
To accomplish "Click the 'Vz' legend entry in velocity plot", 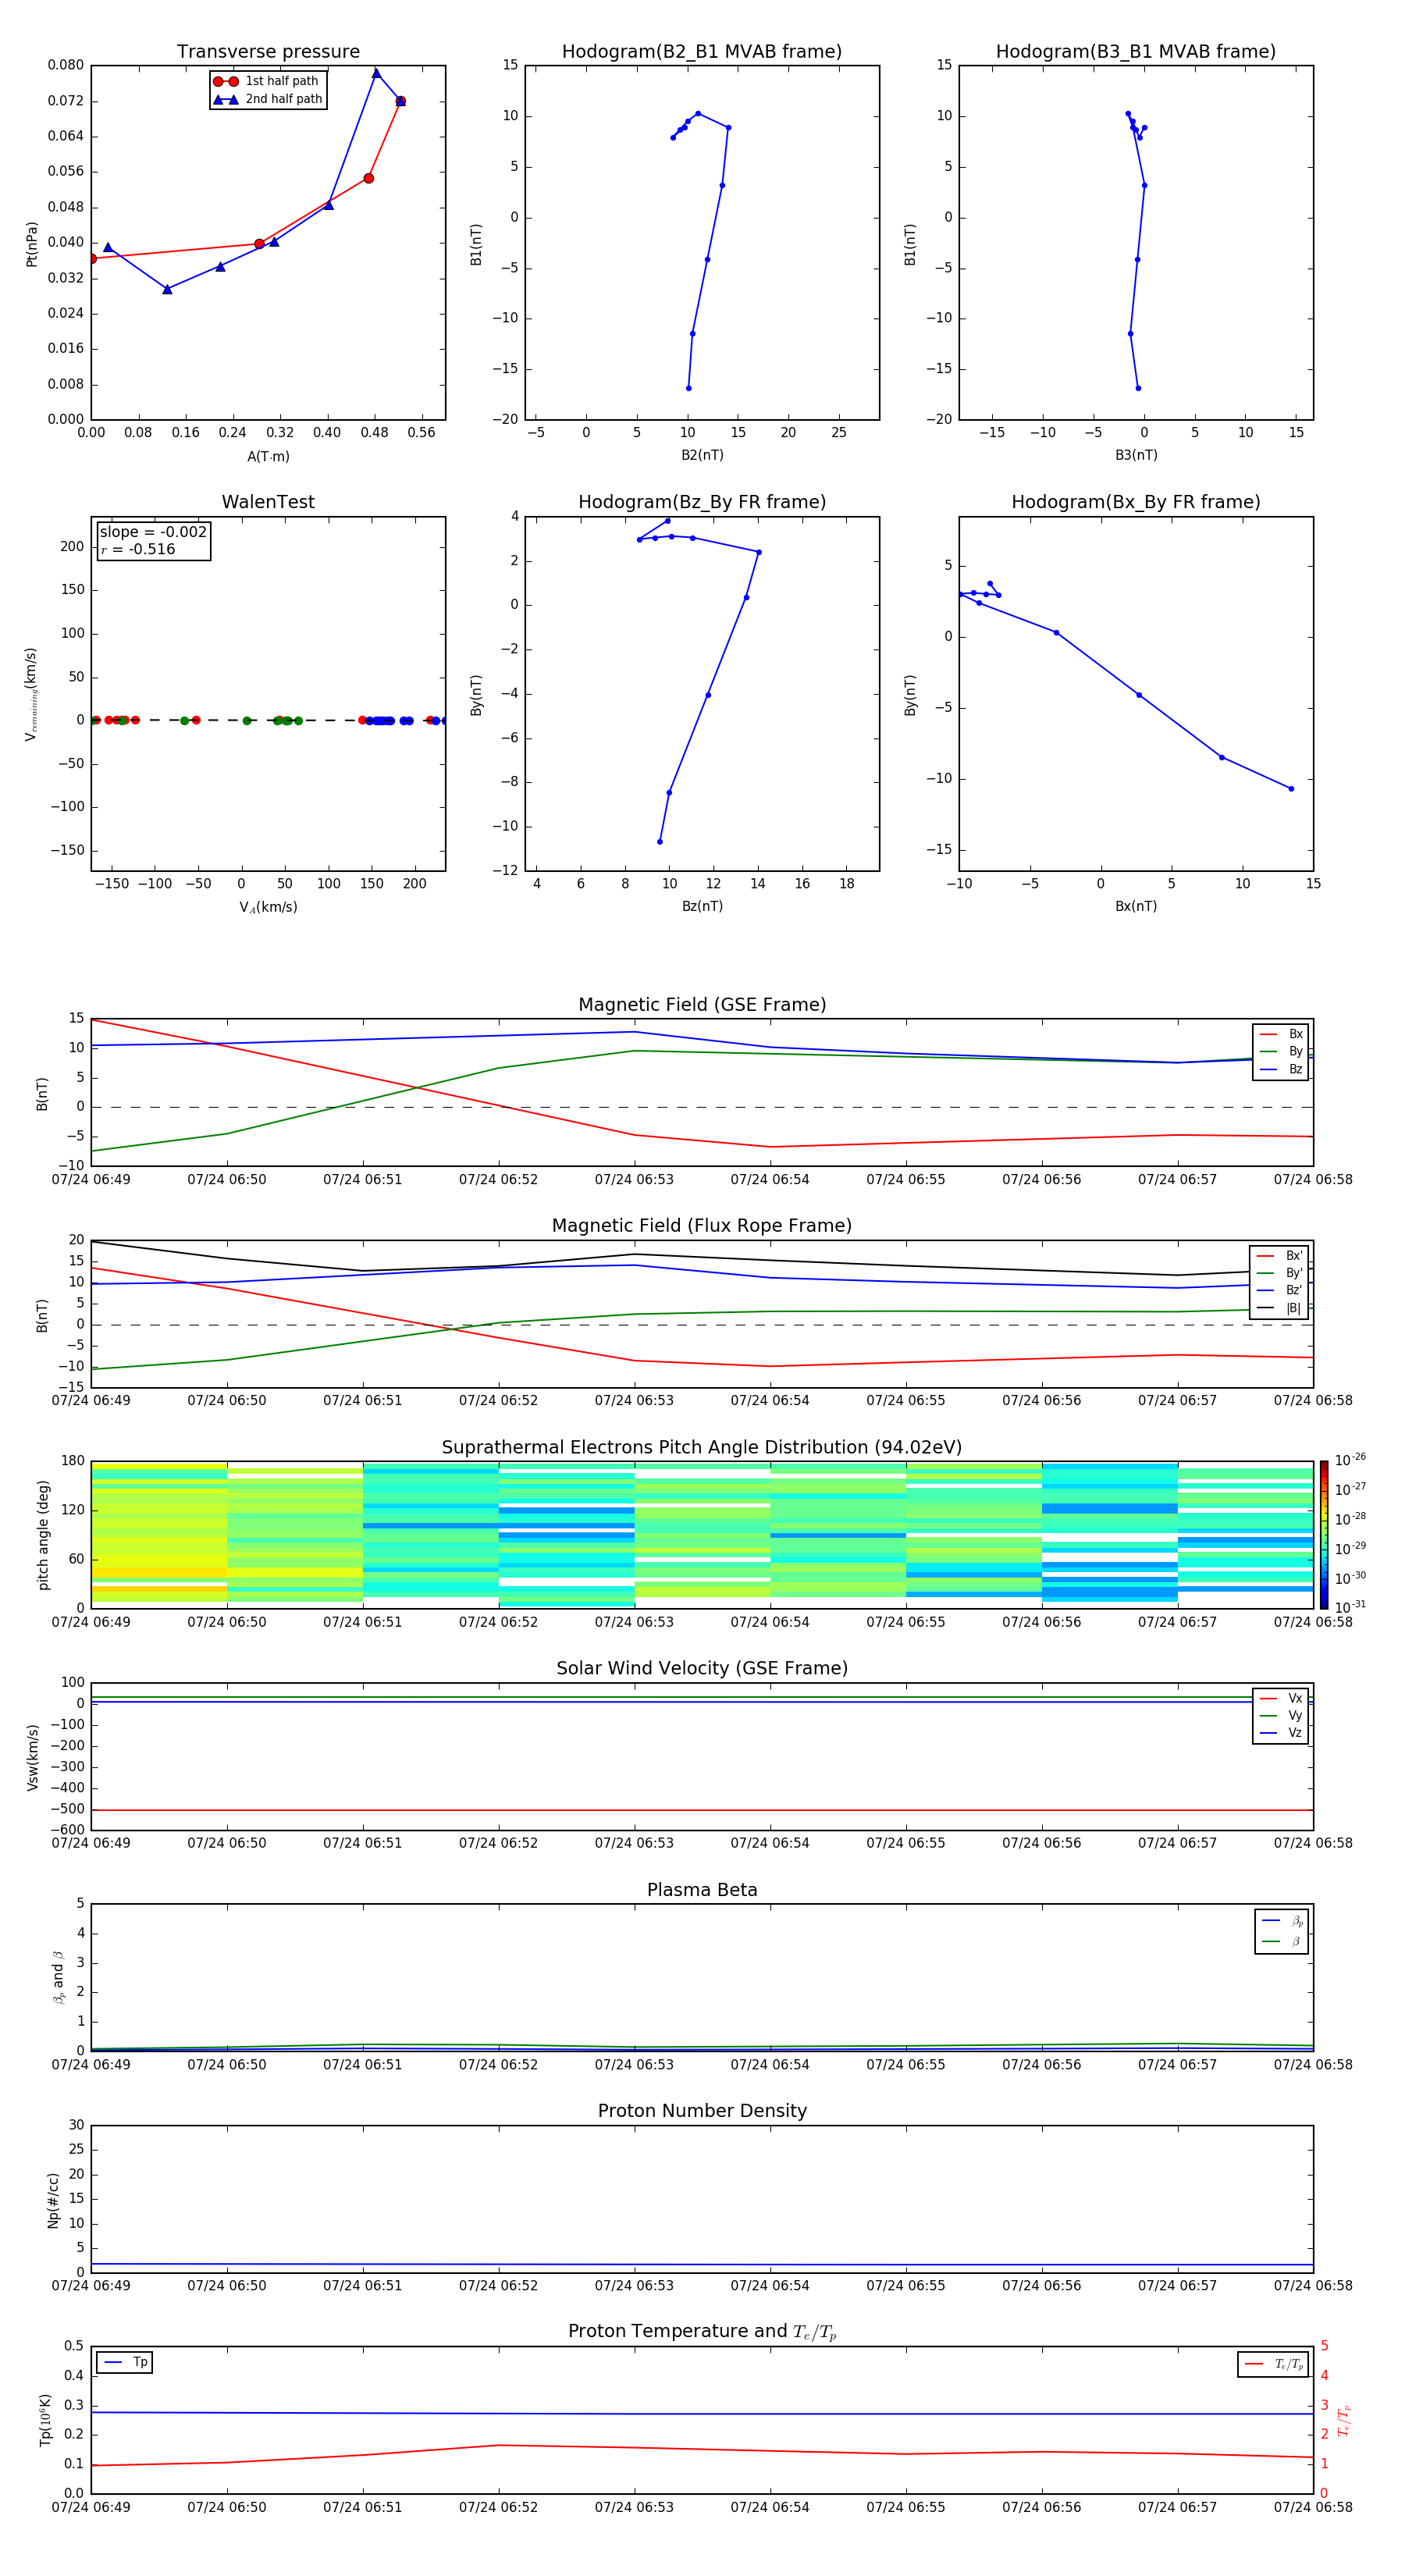I will (1281, 1733).
